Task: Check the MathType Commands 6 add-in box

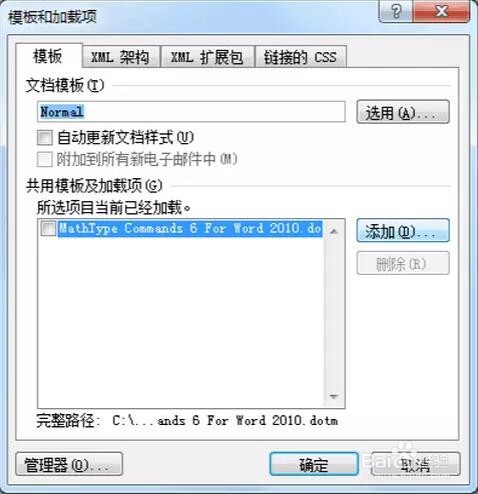Action: tap(48, 229)
